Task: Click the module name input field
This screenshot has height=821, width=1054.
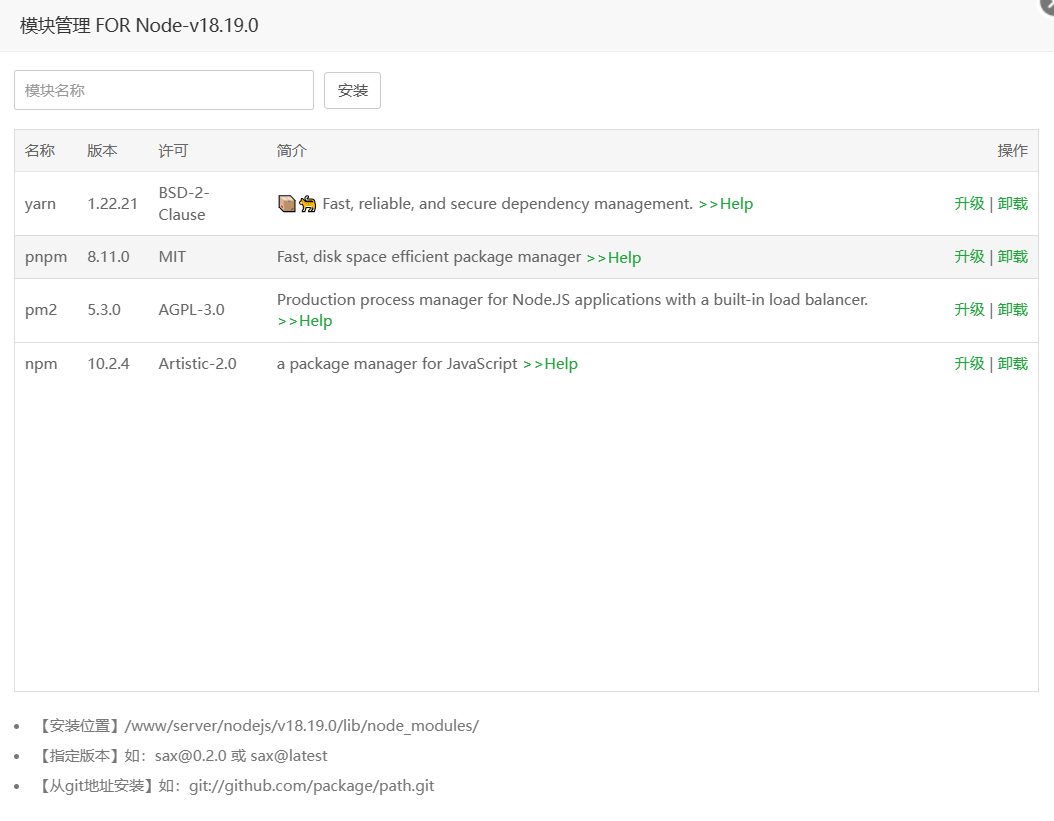Action: 163,90
